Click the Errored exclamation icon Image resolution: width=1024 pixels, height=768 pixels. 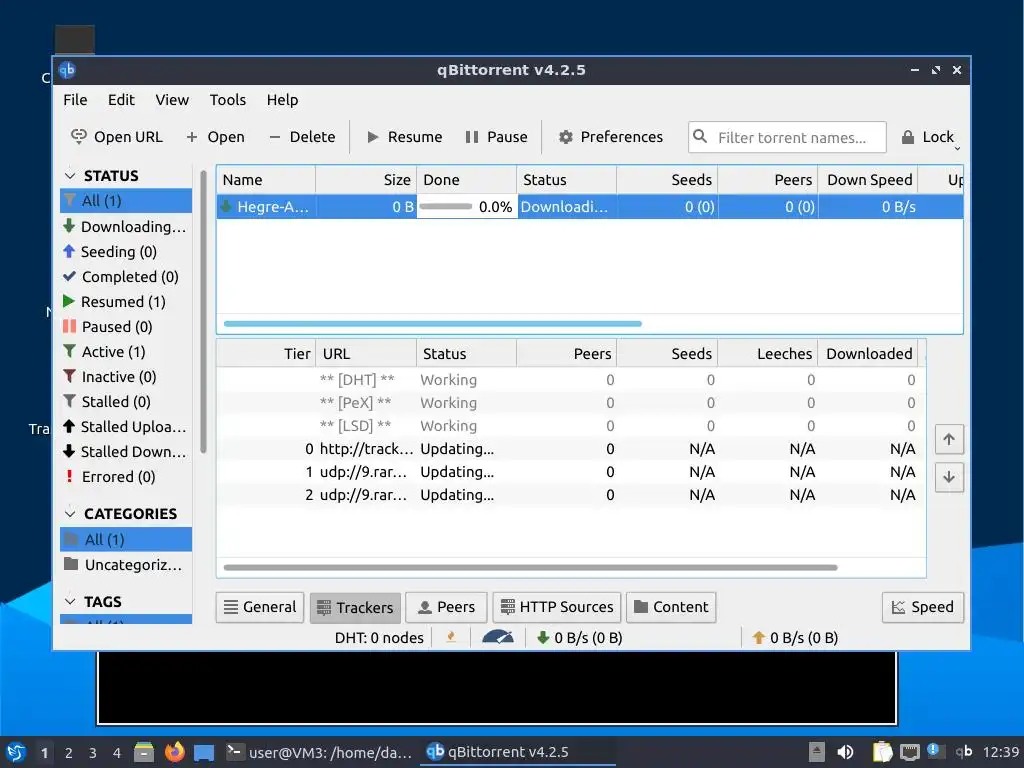coord(69,476)
